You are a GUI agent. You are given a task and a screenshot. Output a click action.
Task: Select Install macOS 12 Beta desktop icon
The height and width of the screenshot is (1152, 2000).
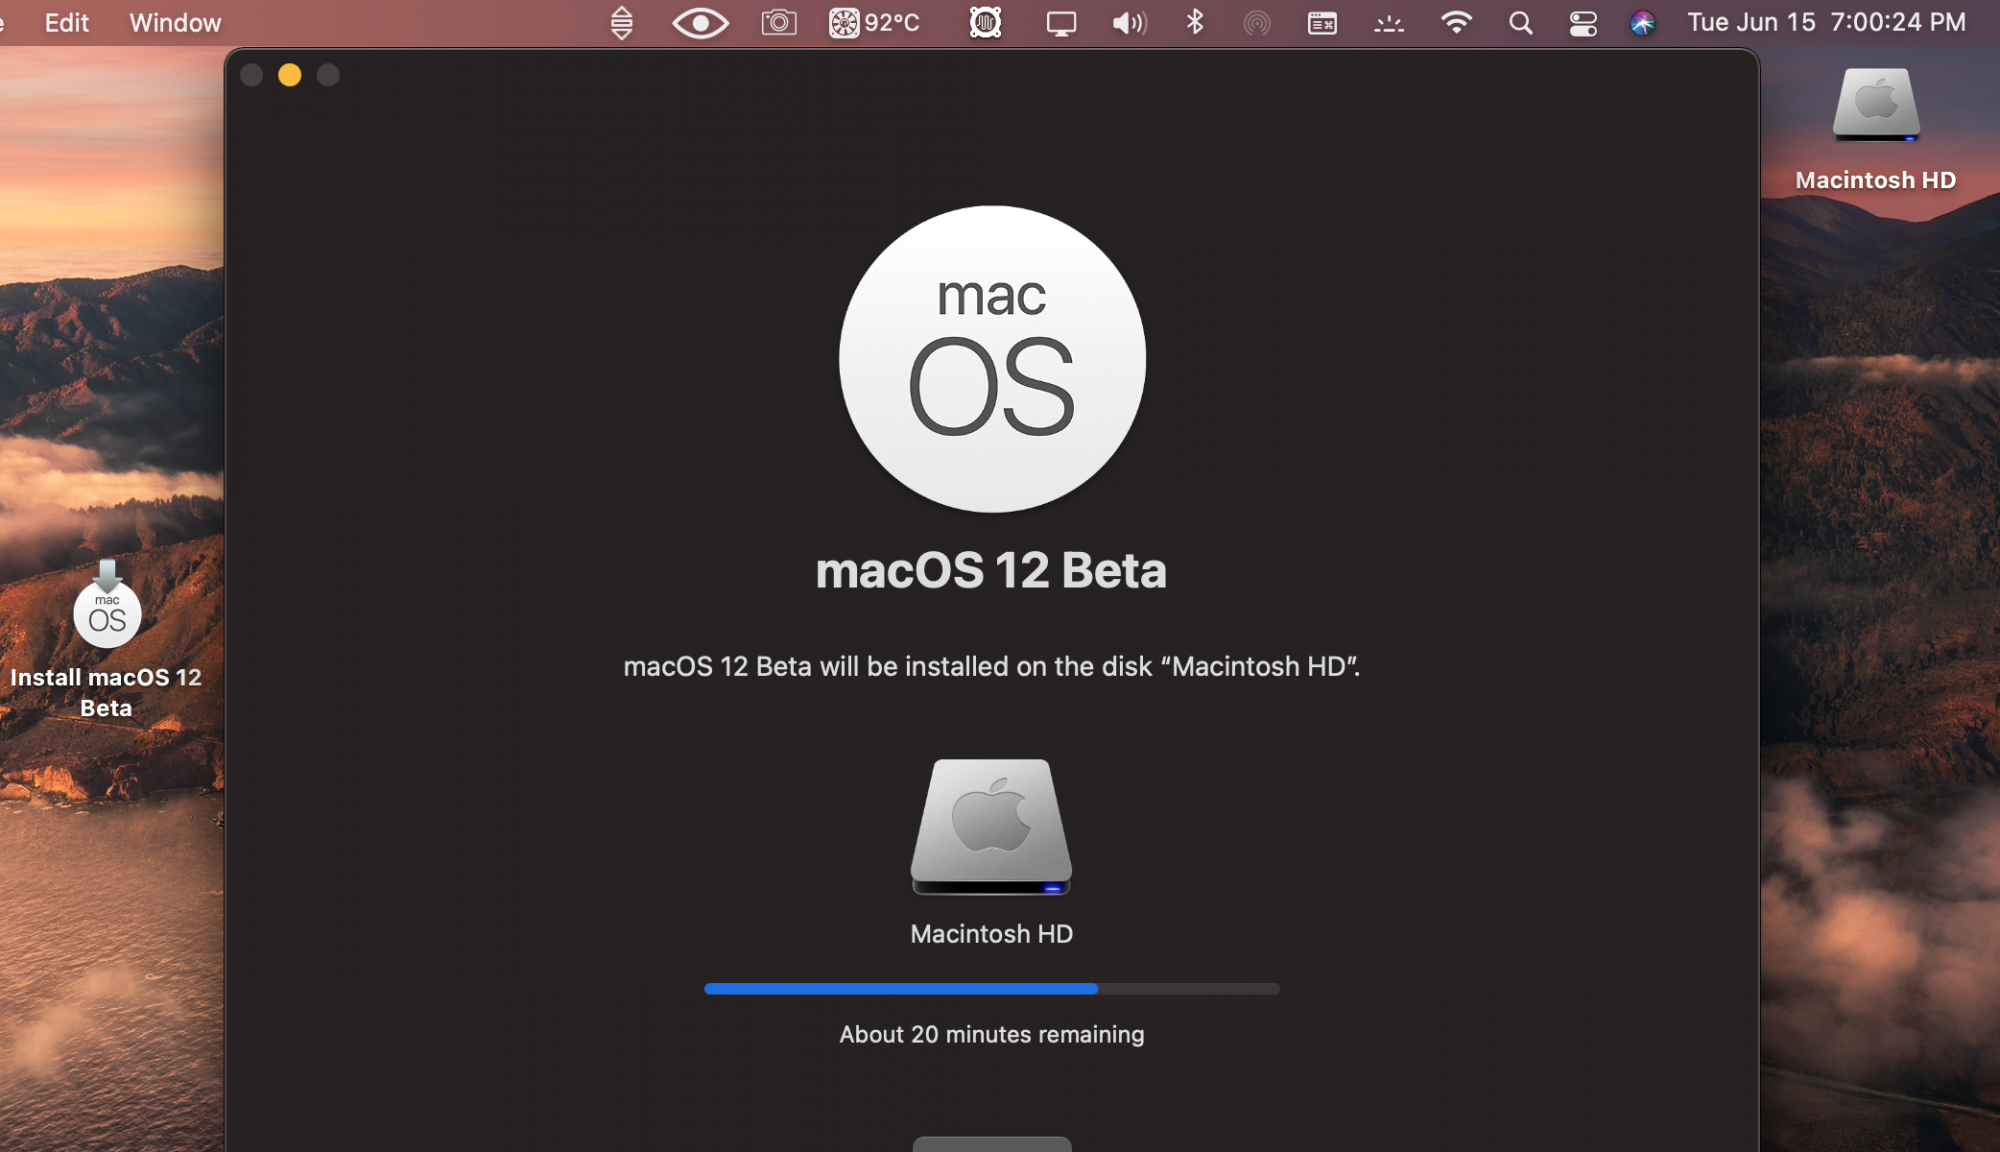(x=107, y=605)
